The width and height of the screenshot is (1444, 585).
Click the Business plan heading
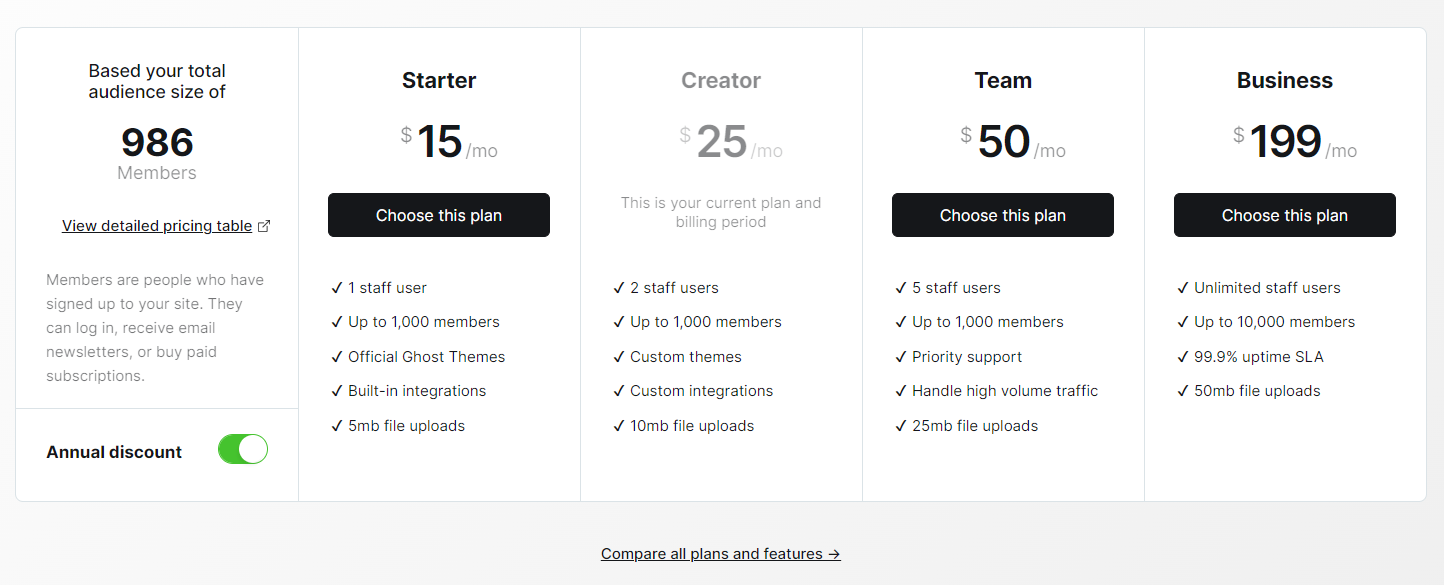coord(1285,80)
